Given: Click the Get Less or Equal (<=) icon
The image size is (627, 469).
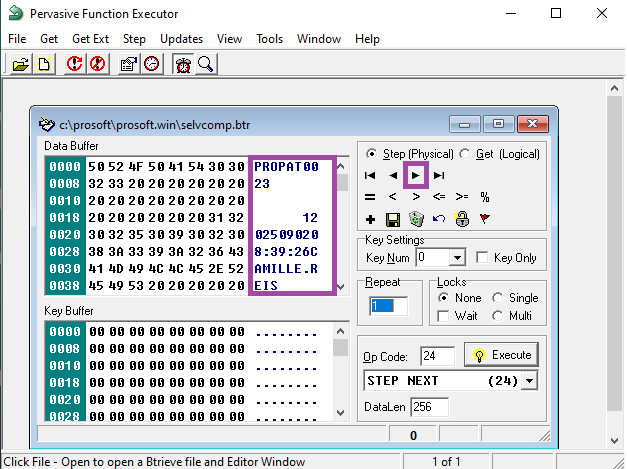Looking at the screenshot, I should click(439, 197).
